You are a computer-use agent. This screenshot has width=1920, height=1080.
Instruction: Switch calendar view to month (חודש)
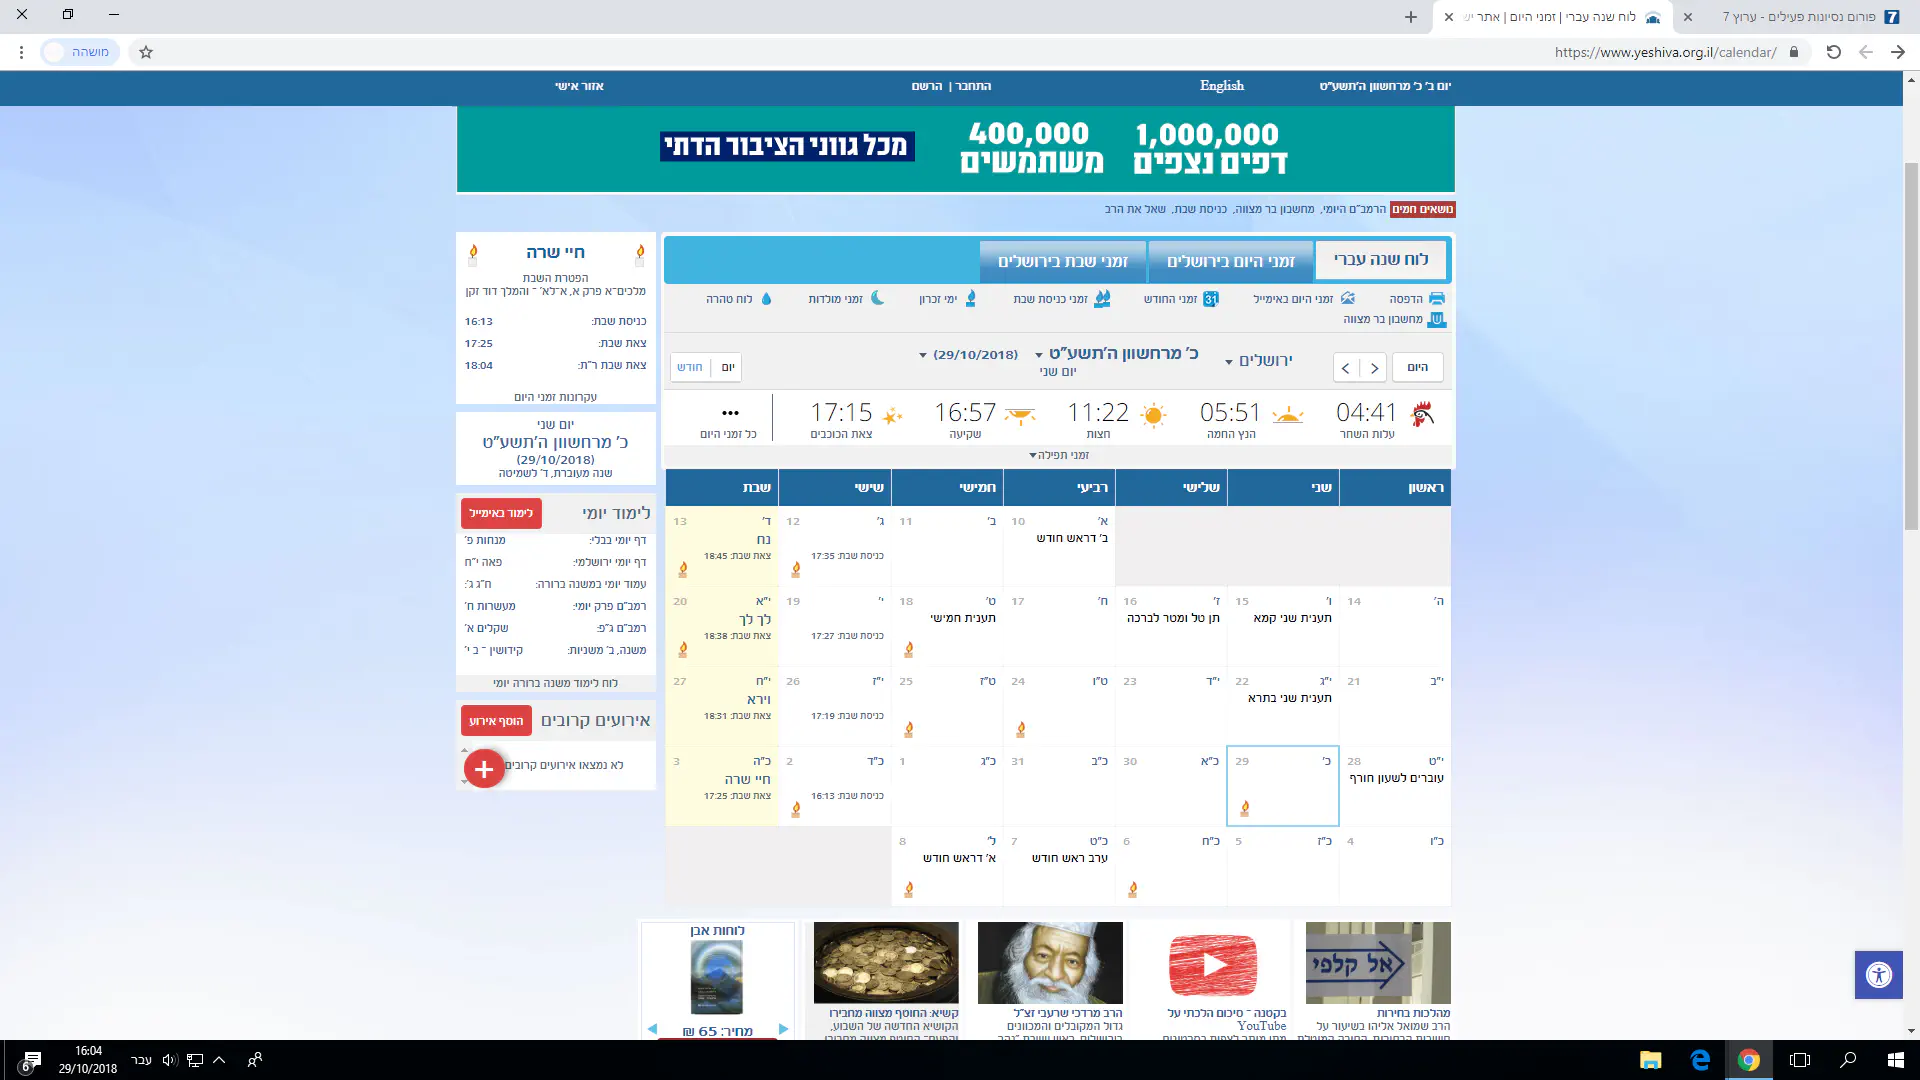tap(689, 367)
